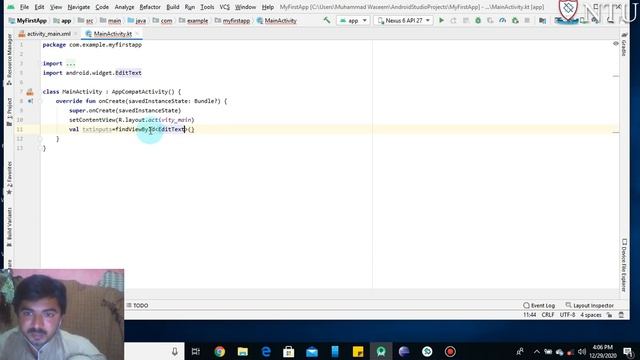Open the Help menu
Image resolution: width=640 pixels, height=360 pixels.
(268, 7)
